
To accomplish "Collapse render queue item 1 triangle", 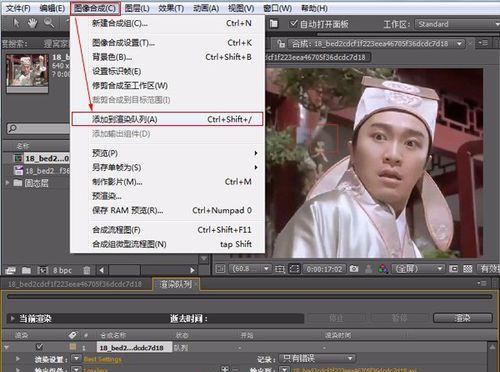I will [x=6, y=347].
